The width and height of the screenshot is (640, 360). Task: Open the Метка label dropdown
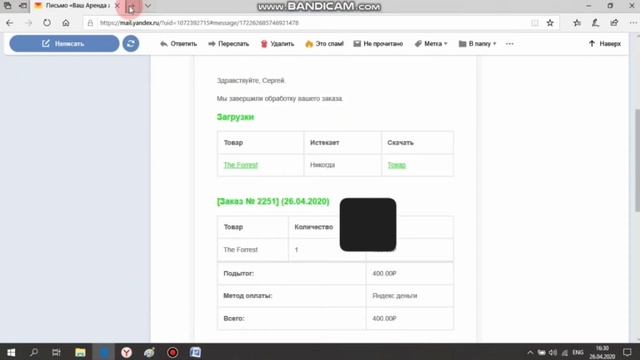point(431,44)
